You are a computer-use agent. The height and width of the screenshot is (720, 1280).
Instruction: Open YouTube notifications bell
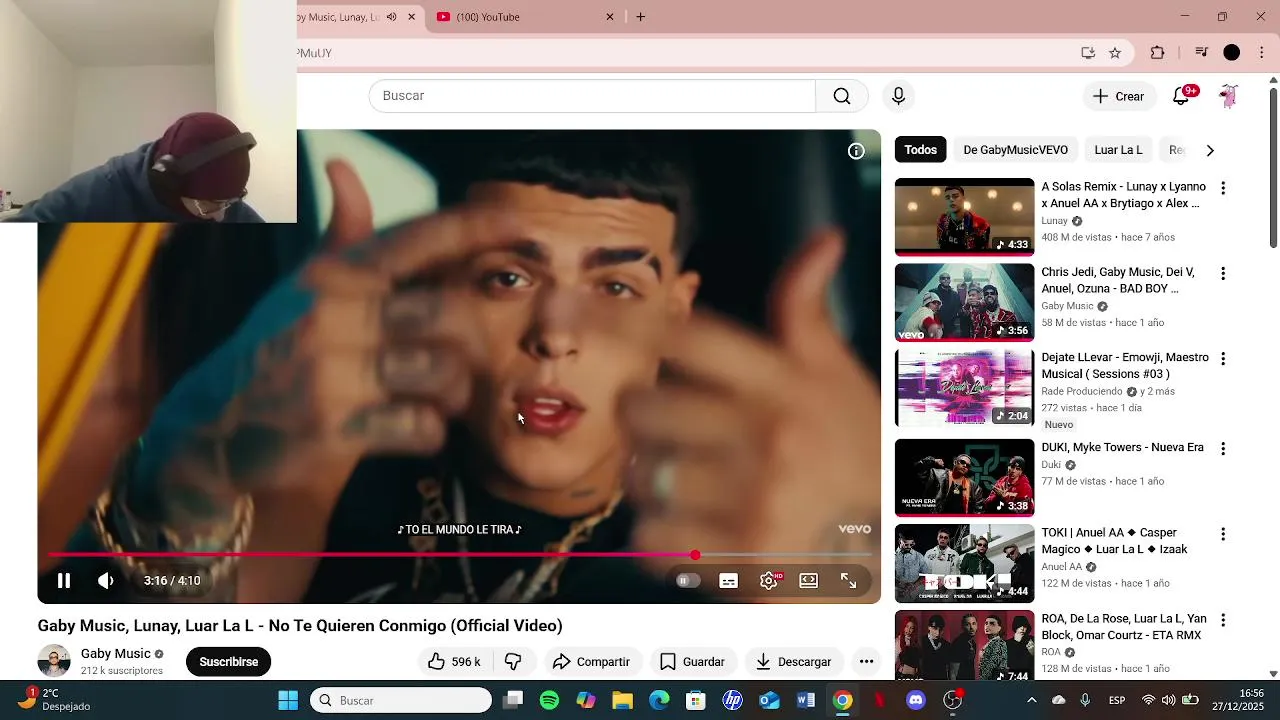point(1181,96)
